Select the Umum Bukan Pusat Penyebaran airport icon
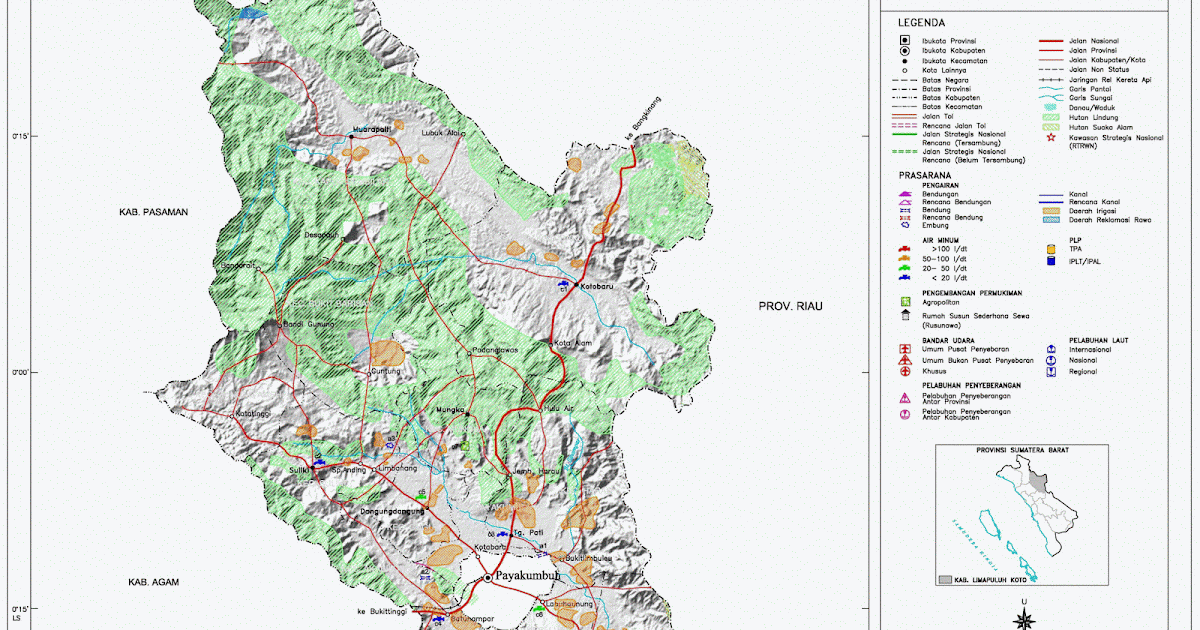The image size is (1200, 630). click(905, 360)
